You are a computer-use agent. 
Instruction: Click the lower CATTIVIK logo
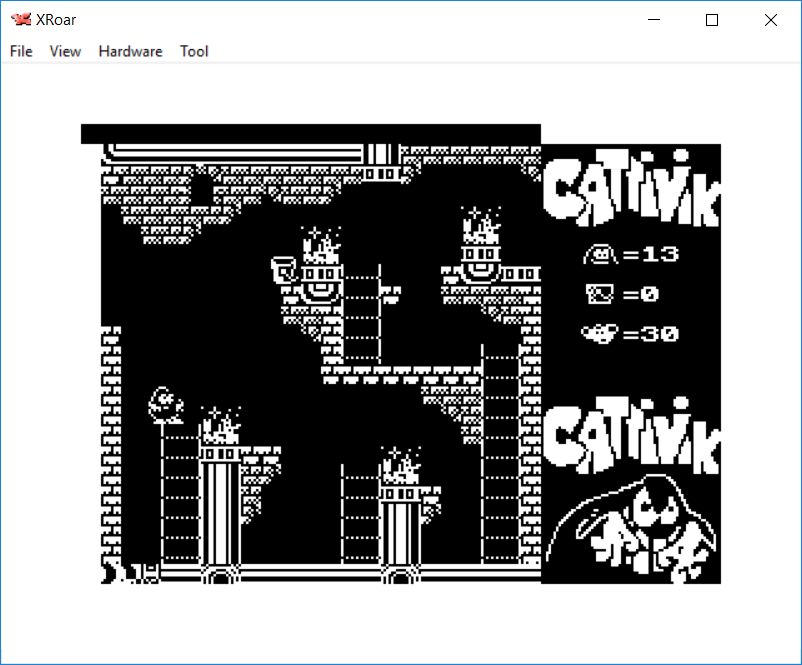click(632, 437)
